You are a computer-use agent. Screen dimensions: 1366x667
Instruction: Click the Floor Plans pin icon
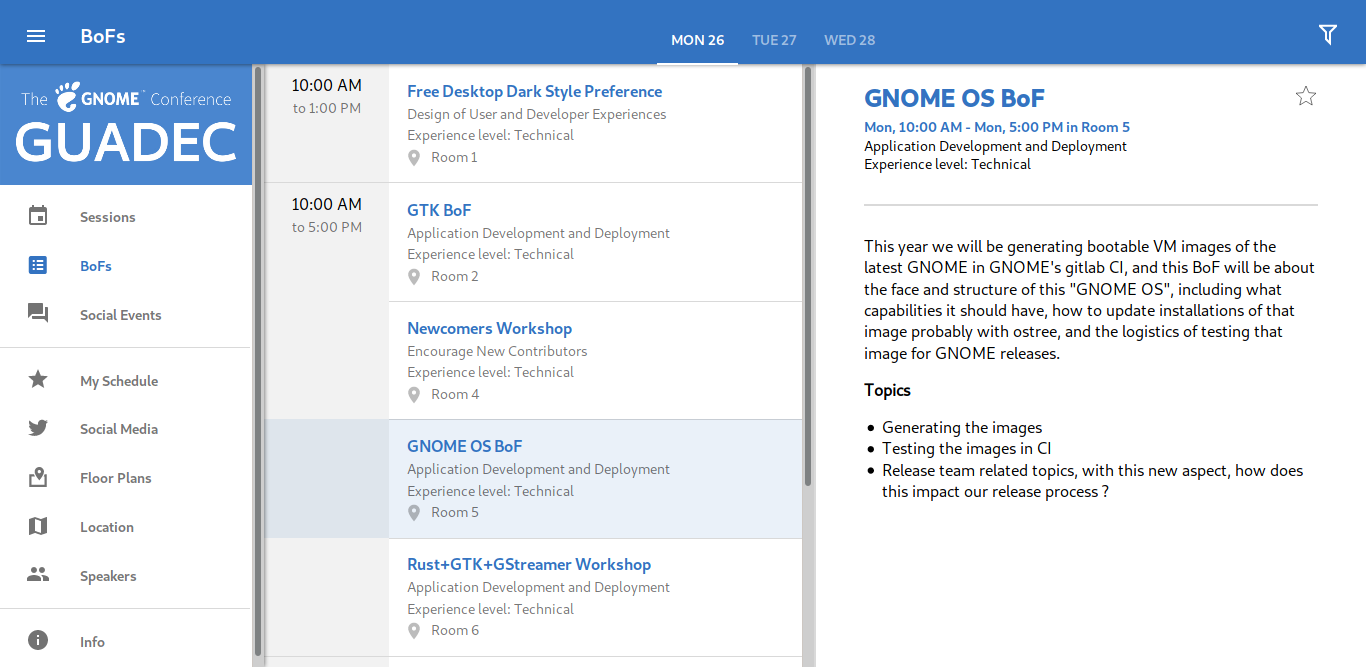[x=38, y=477]
